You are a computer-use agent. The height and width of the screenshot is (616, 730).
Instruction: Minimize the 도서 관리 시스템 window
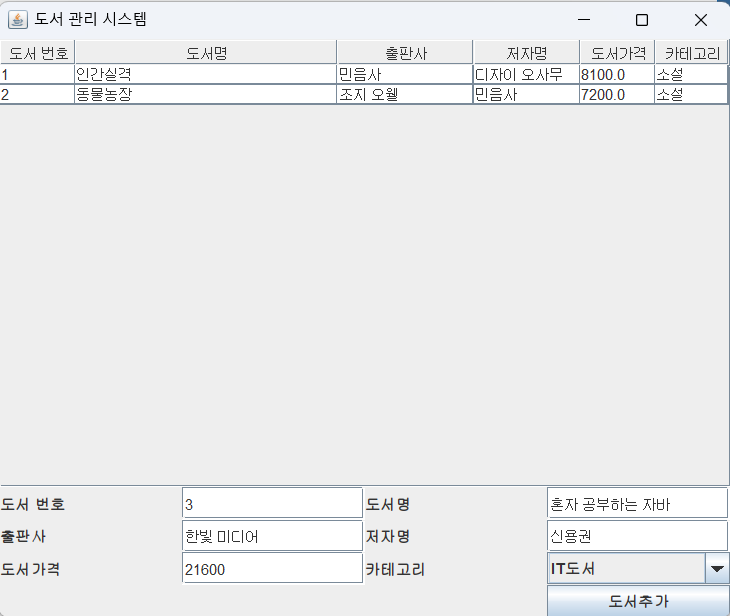pos(584,20)
